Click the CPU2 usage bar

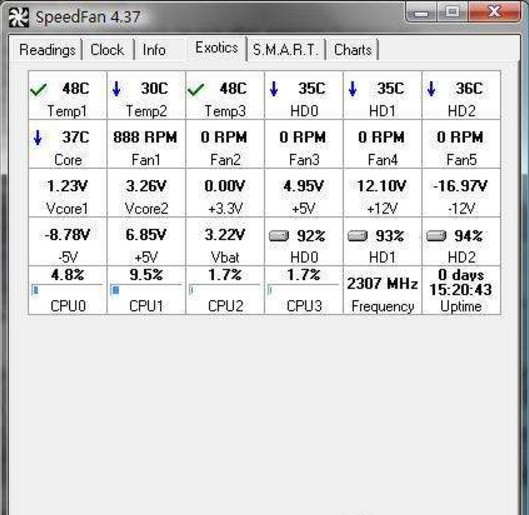tap(224, 290)
